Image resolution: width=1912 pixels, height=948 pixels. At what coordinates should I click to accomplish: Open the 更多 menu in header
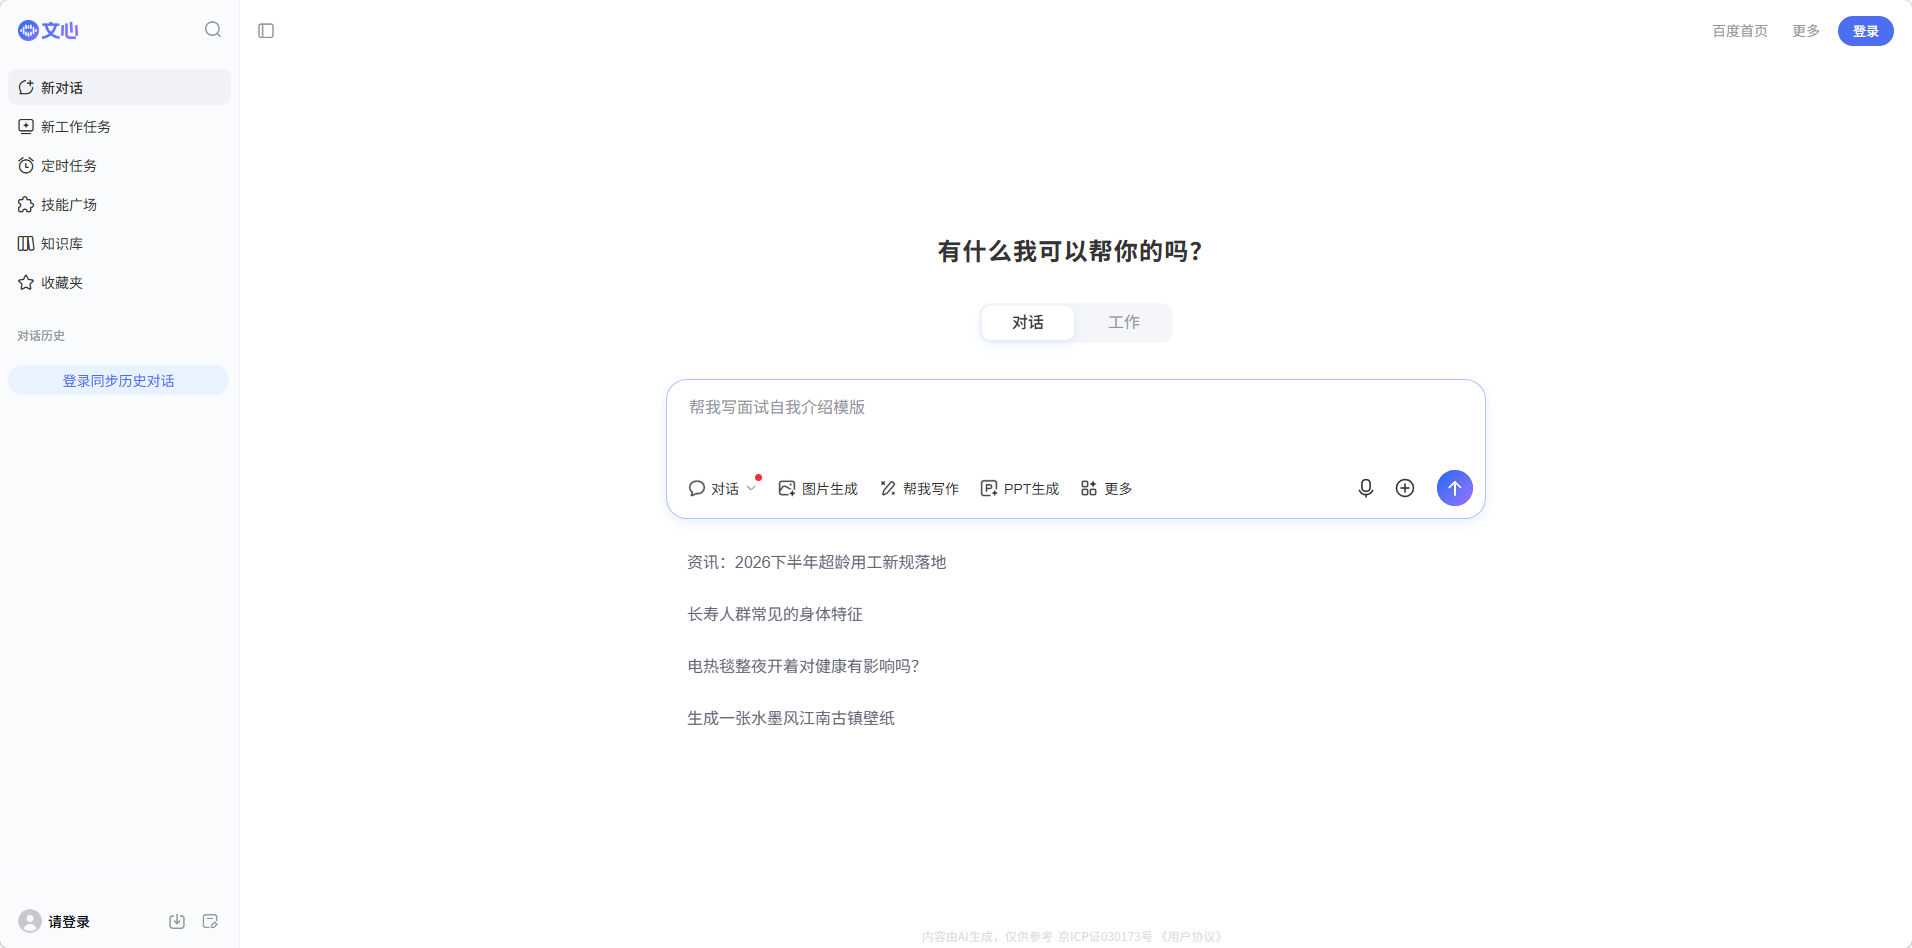[1806, 31]
